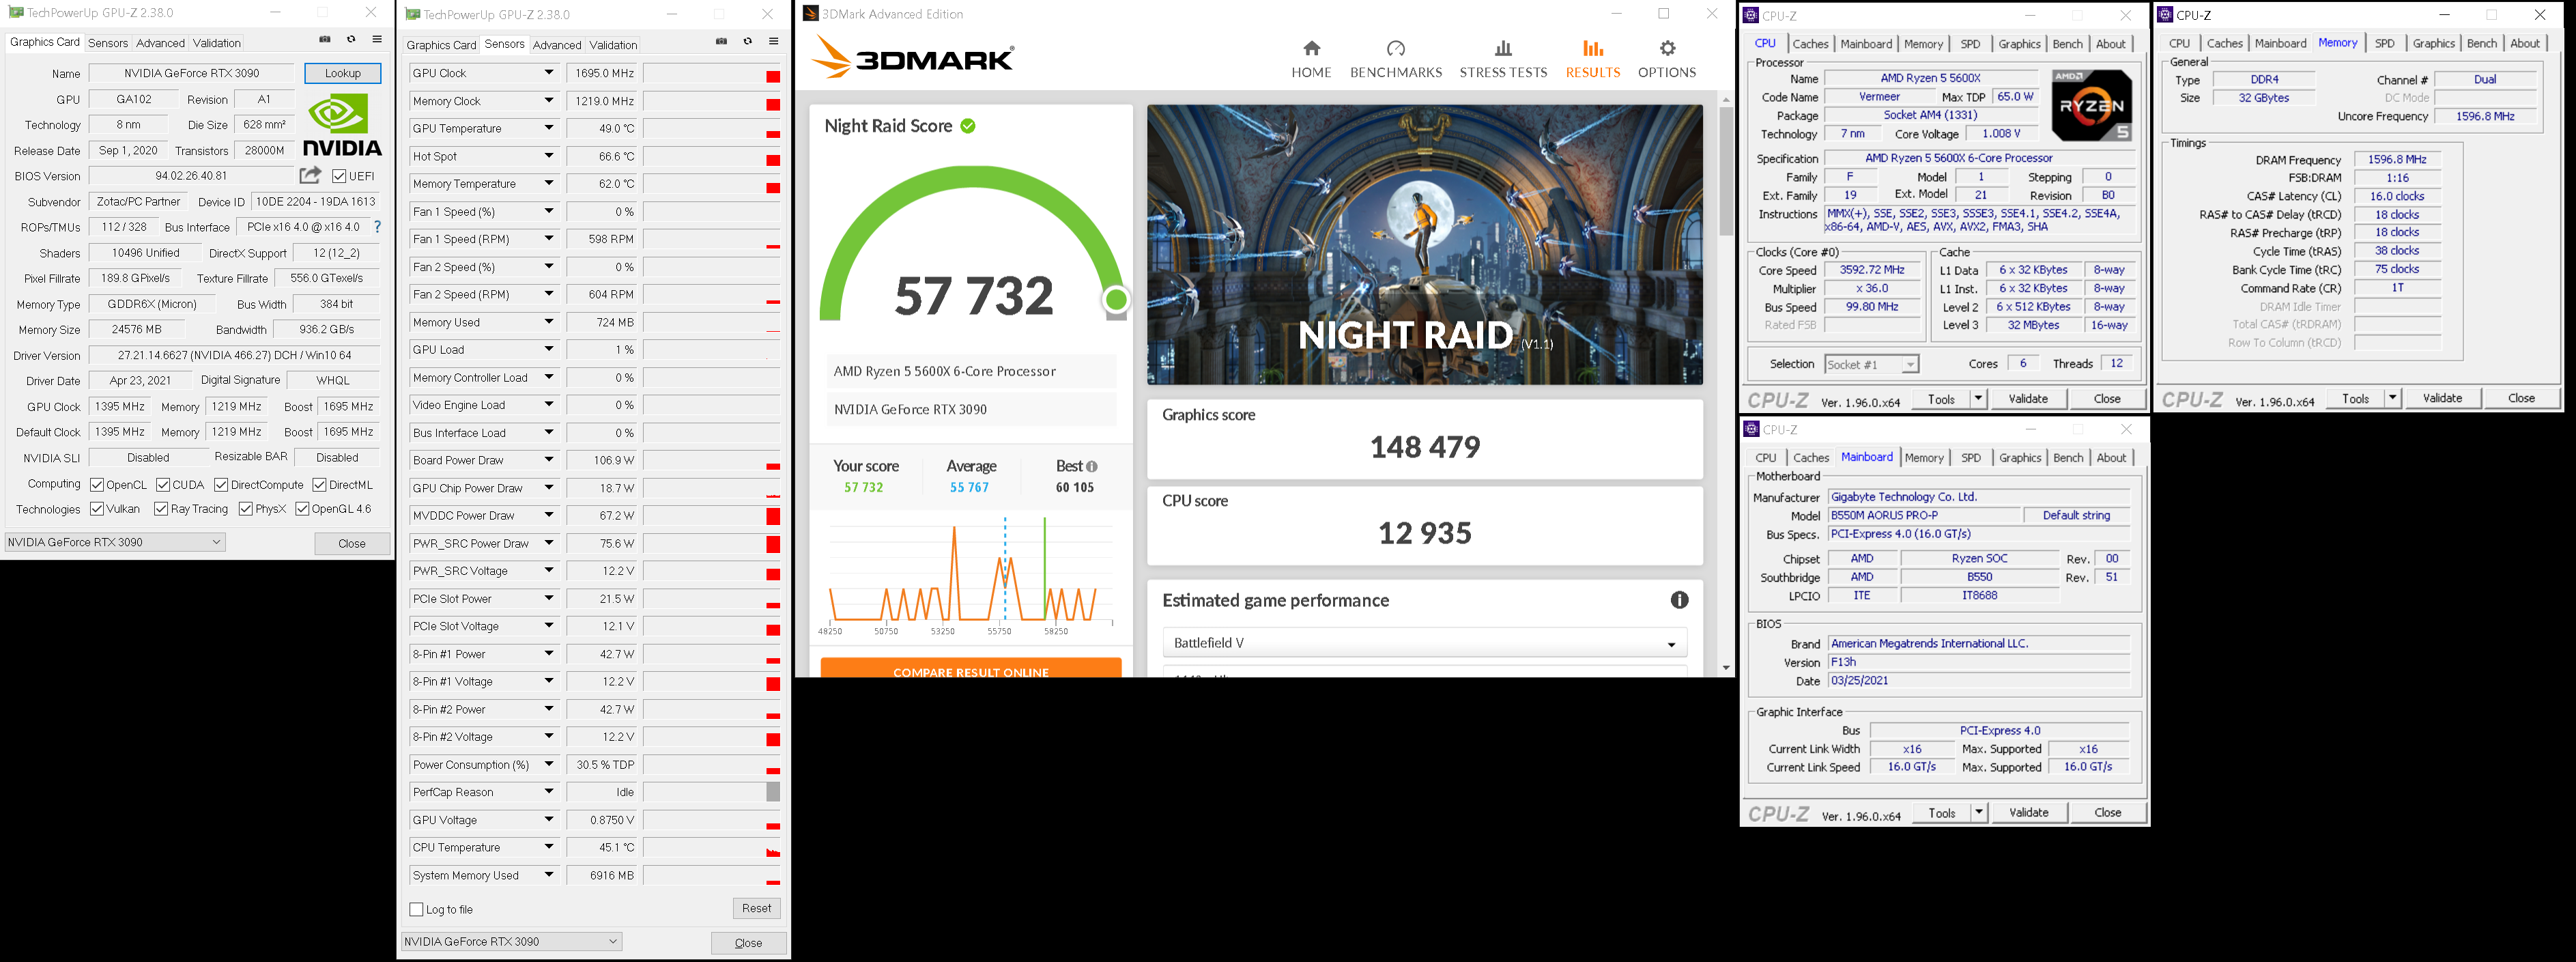
Task: Click the refresh icon in the GPU-Z Sensors window
Action: (748, 41)
